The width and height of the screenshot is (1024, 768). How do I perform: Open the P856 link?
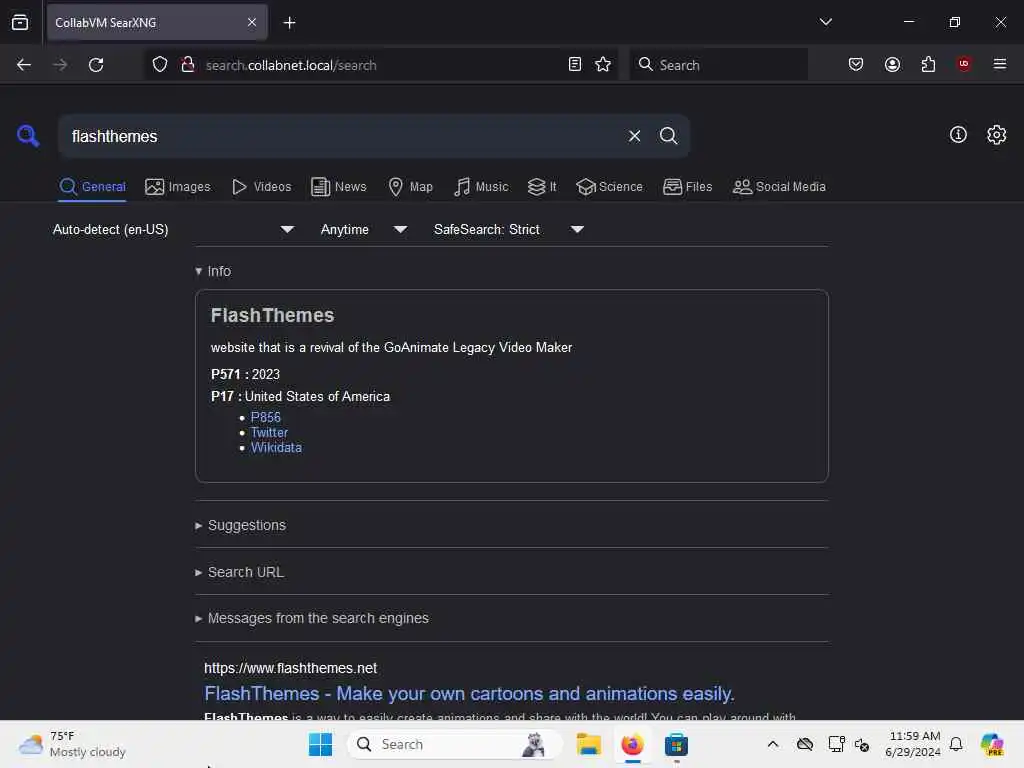click(x=265, y=417)
